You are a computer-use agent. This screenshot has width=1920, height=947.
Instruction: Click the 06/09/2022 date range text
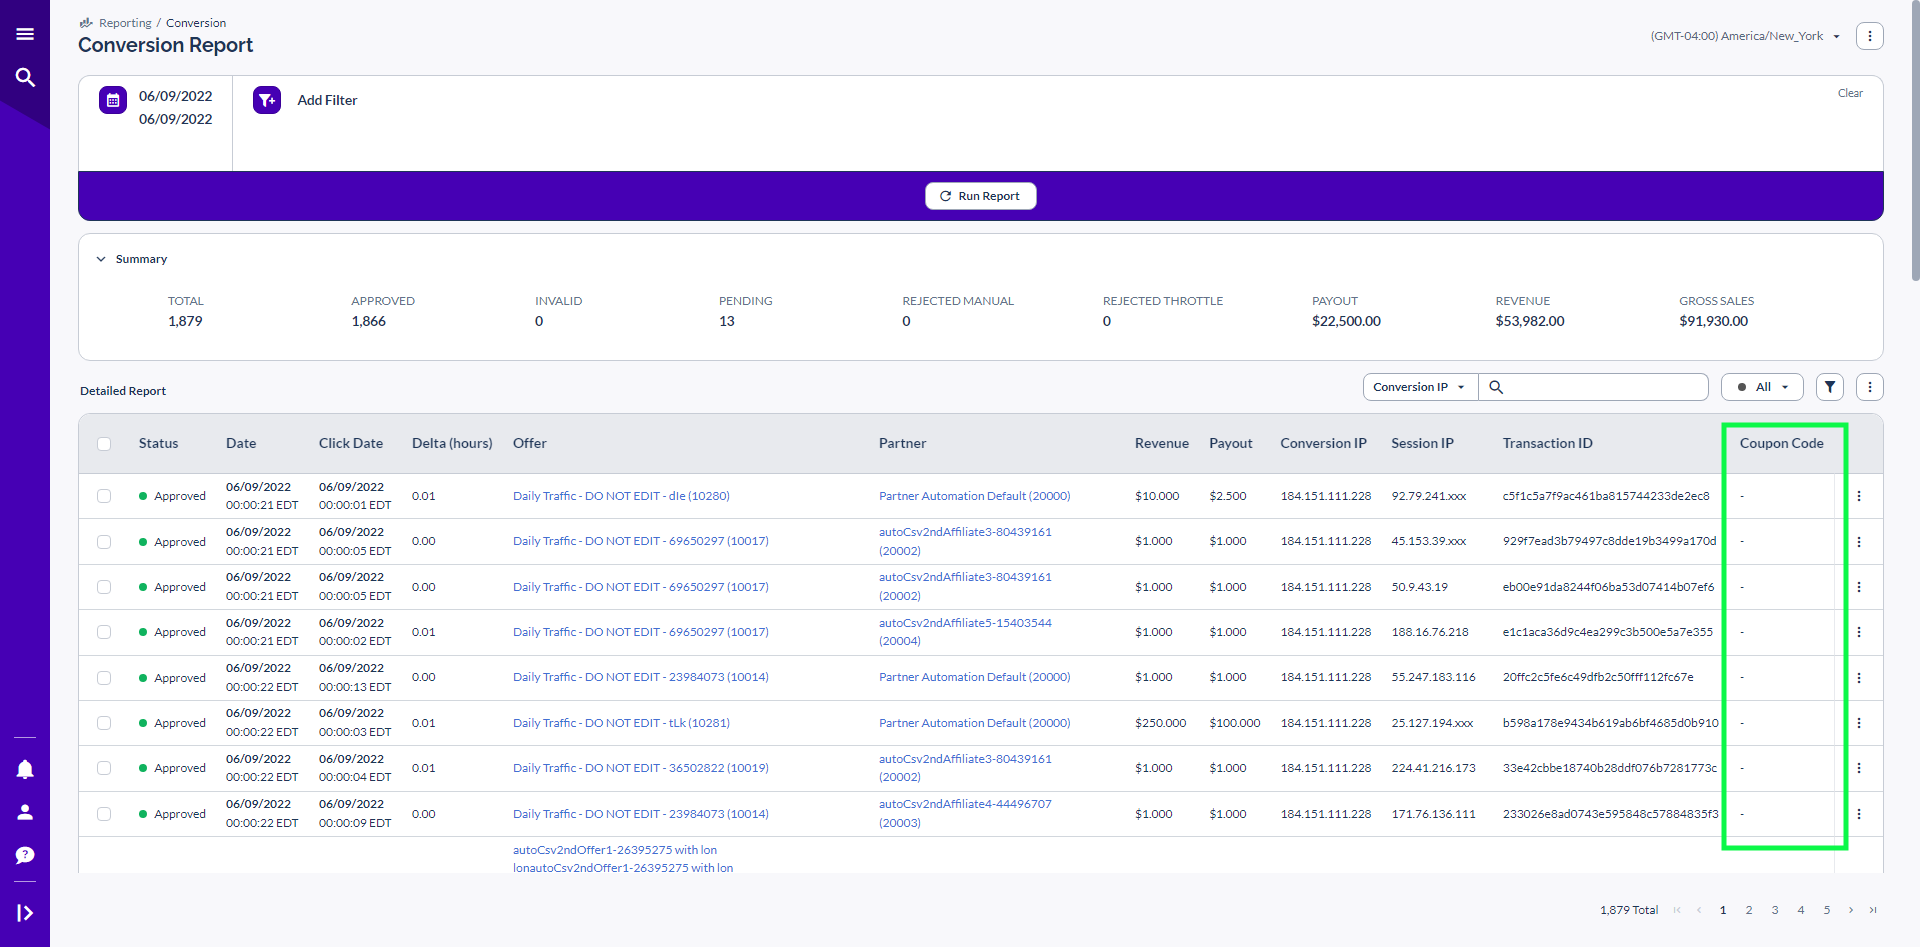point(175,107)
